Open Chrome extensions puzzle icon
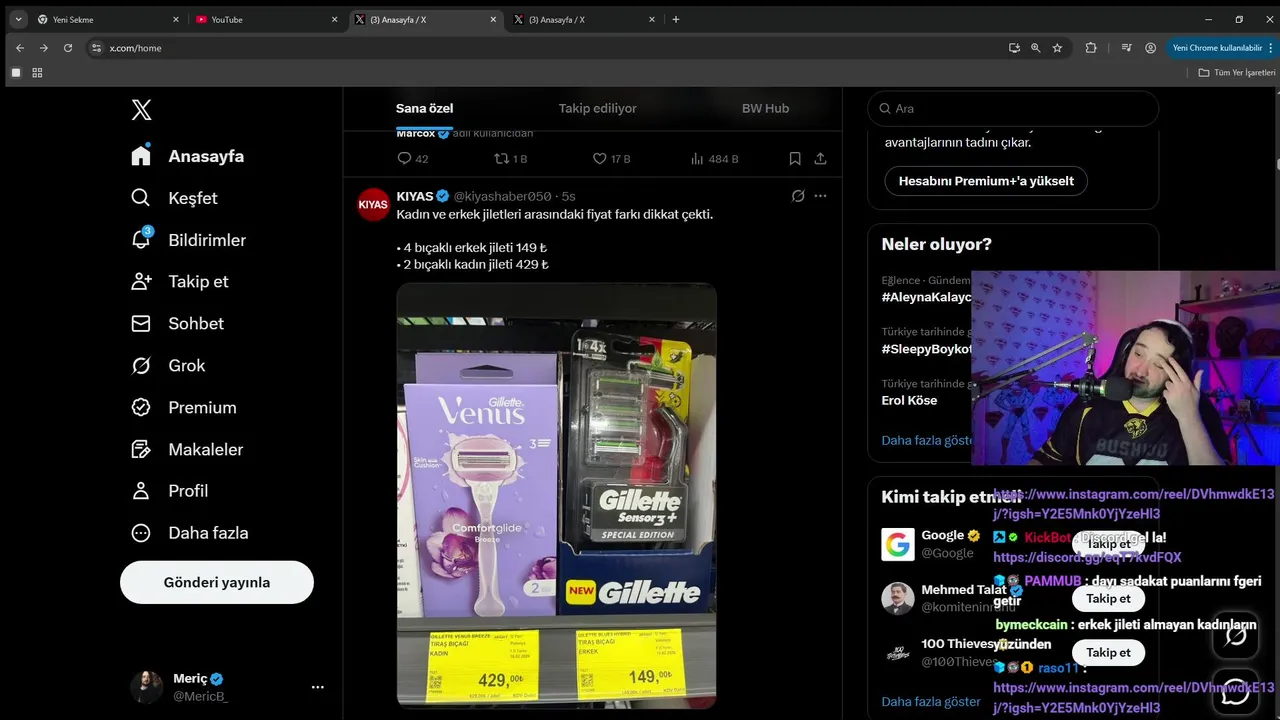This screenshot has height=720, width=1280. (x=1091, y=47)
